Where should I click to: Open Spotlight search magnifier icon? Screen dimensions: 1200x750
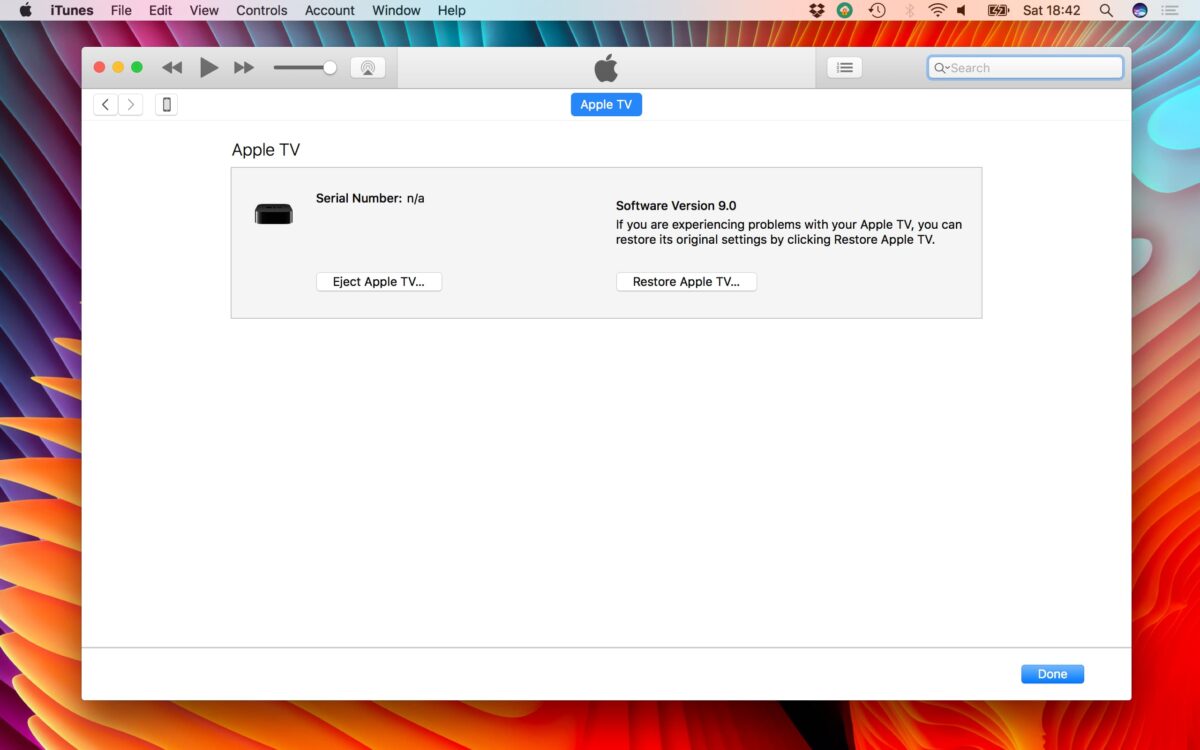click(1106, 10)
